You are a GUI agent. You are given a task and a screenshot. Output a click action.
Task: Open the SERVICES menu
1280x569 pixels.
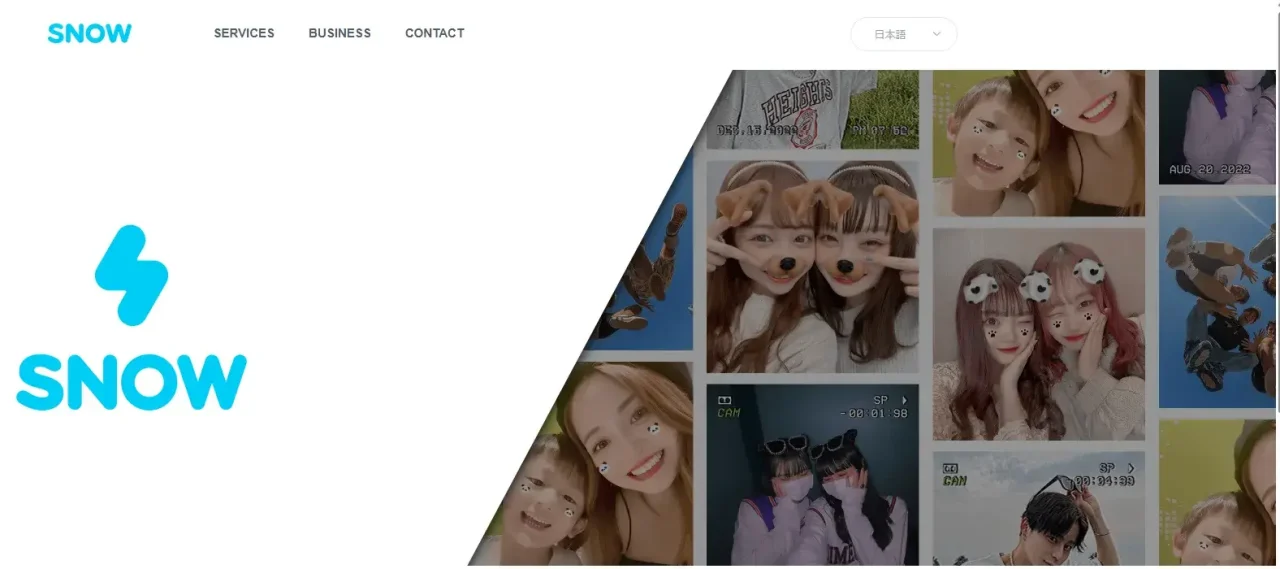click(x=244, y=33)
